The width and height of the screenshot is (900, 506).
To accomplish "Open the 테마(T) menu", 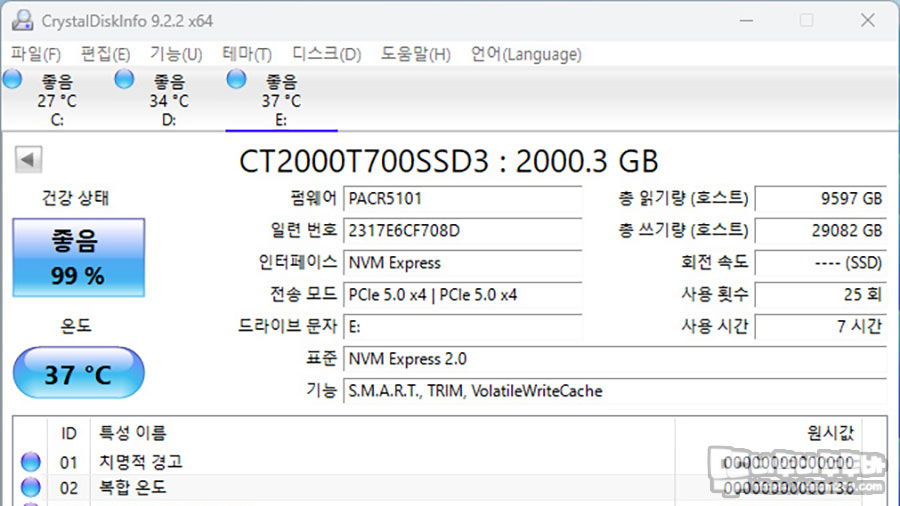I will (x=247, y=55).
